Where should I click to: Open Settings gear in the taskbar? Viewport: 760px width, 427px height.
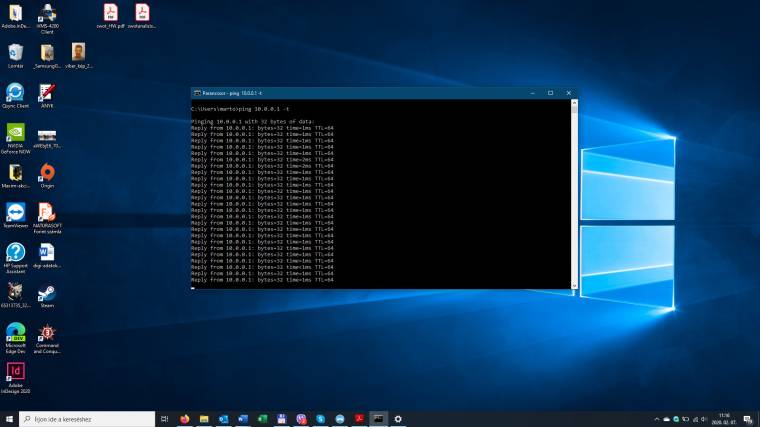(398, 419)
